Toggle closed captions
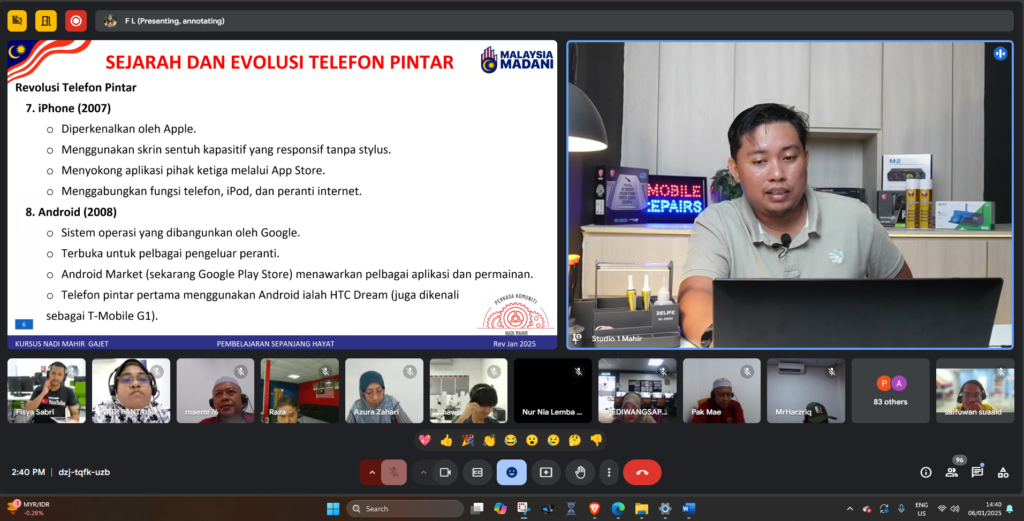Screen dimensions: 1024x521 coord(477,472)
